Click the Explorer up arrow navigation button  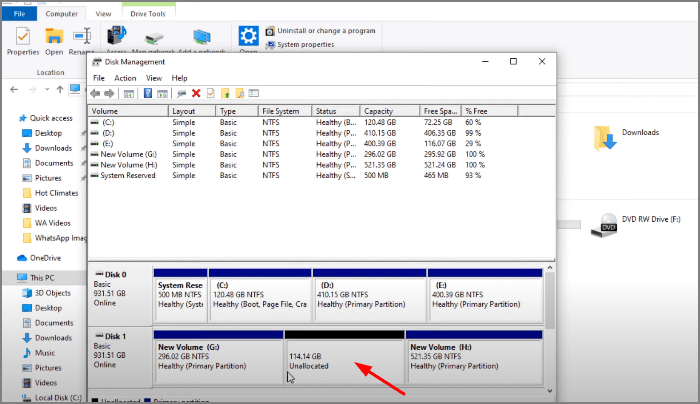[x=58, y=89]
